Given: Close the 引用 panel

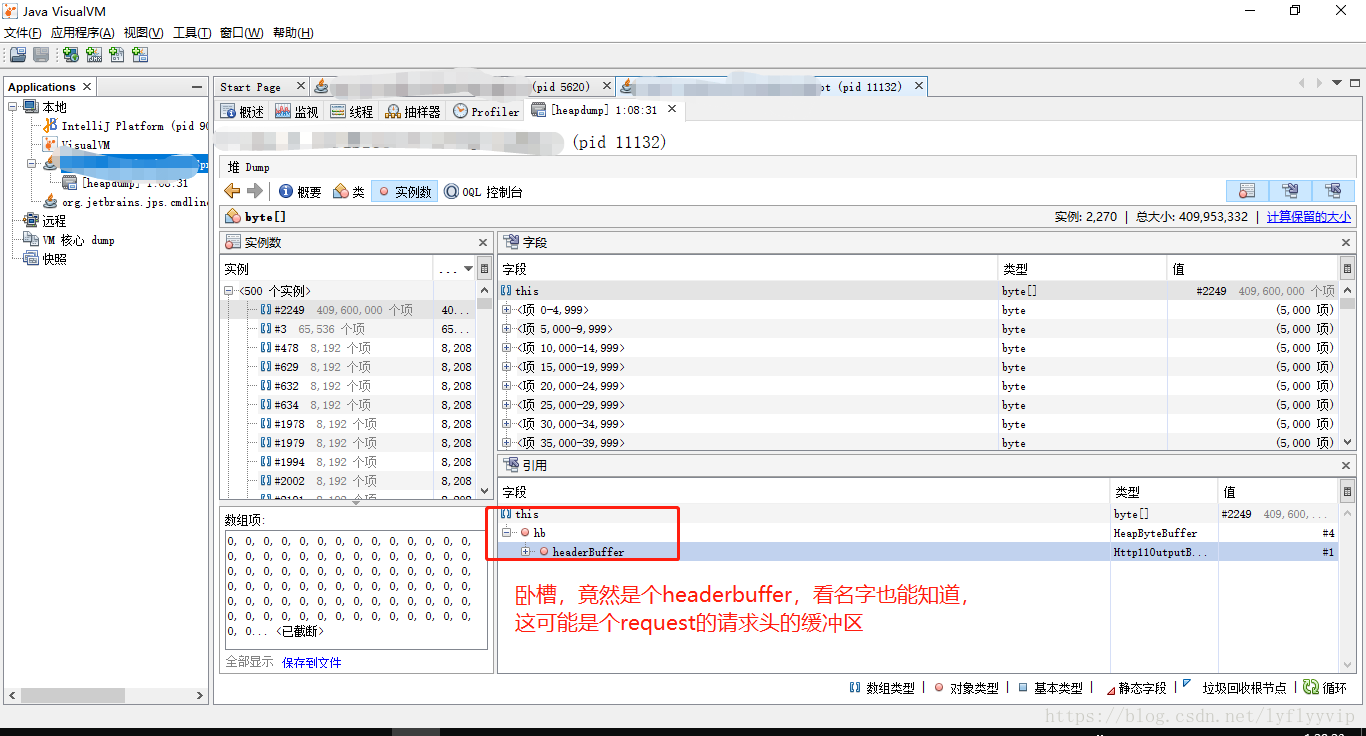Looking at the screenshot, I should [1346, 465].
